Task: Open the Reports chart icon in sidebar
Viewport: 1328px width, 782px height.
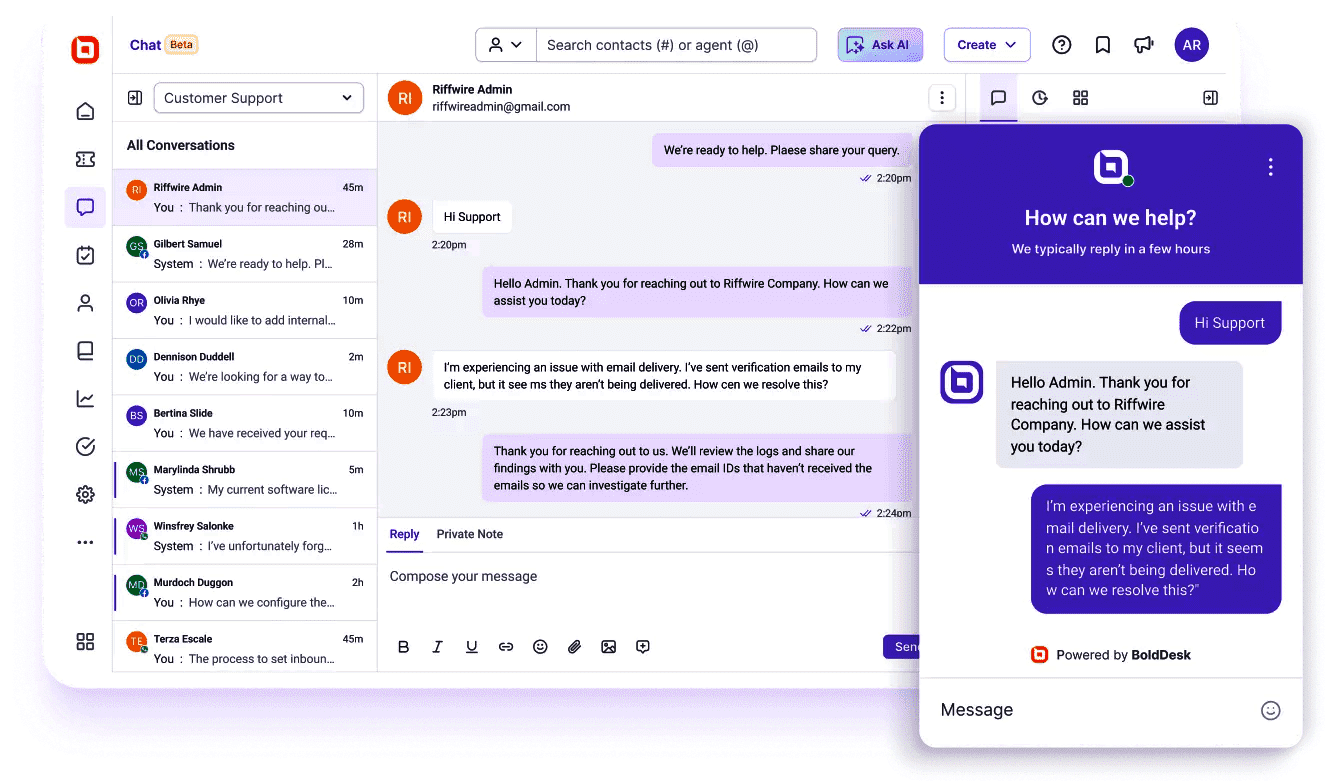Action: 85,399
